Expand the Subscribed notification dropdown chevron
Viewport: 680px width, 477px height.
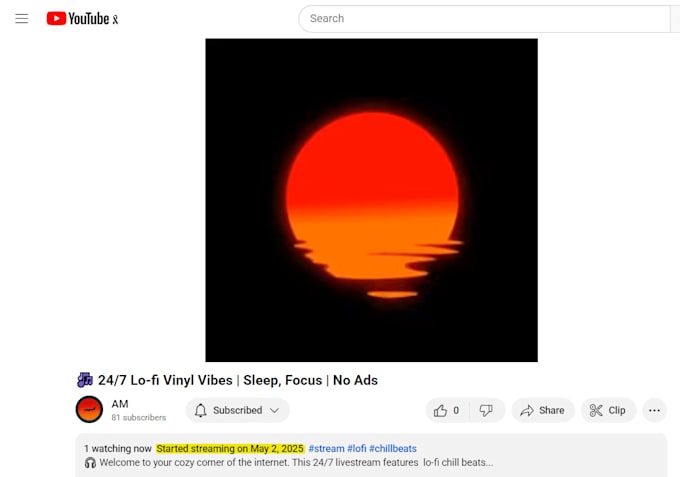(275, 410)
